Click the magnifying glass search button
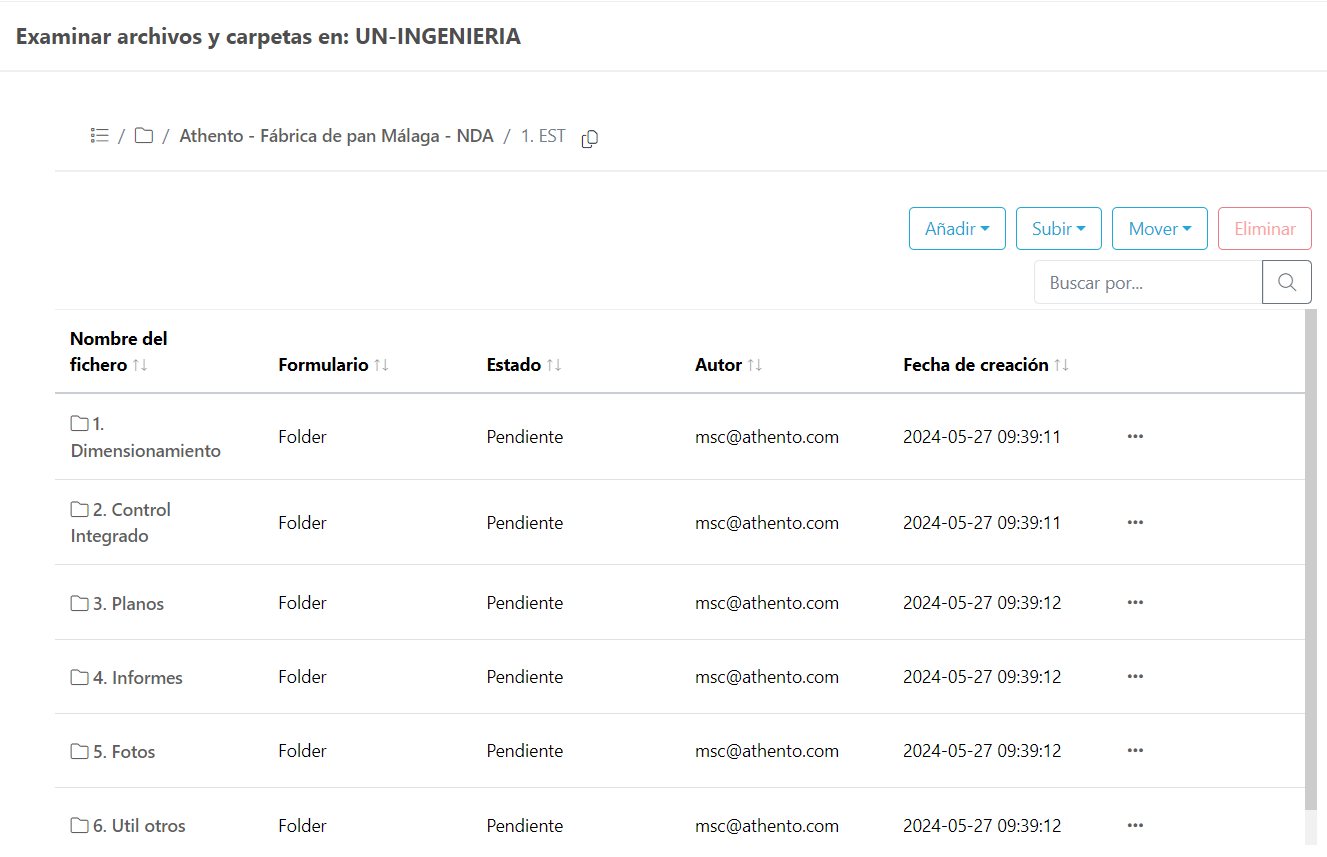This screenshot has width=1327, height=857. (1287, 282)
